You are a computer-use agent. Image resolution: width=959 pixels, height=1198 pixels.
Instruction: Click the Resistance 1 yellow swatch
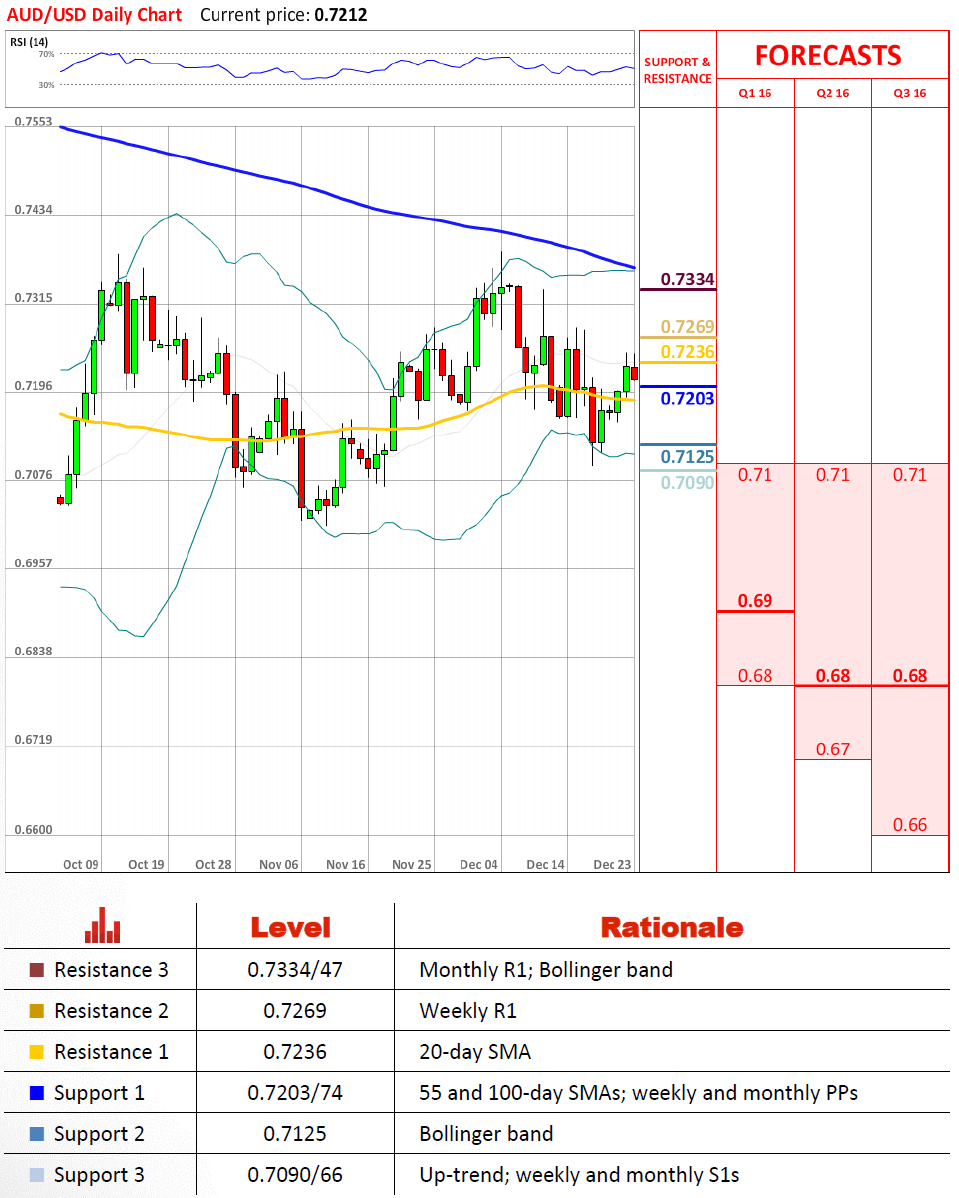(37, 1052)
